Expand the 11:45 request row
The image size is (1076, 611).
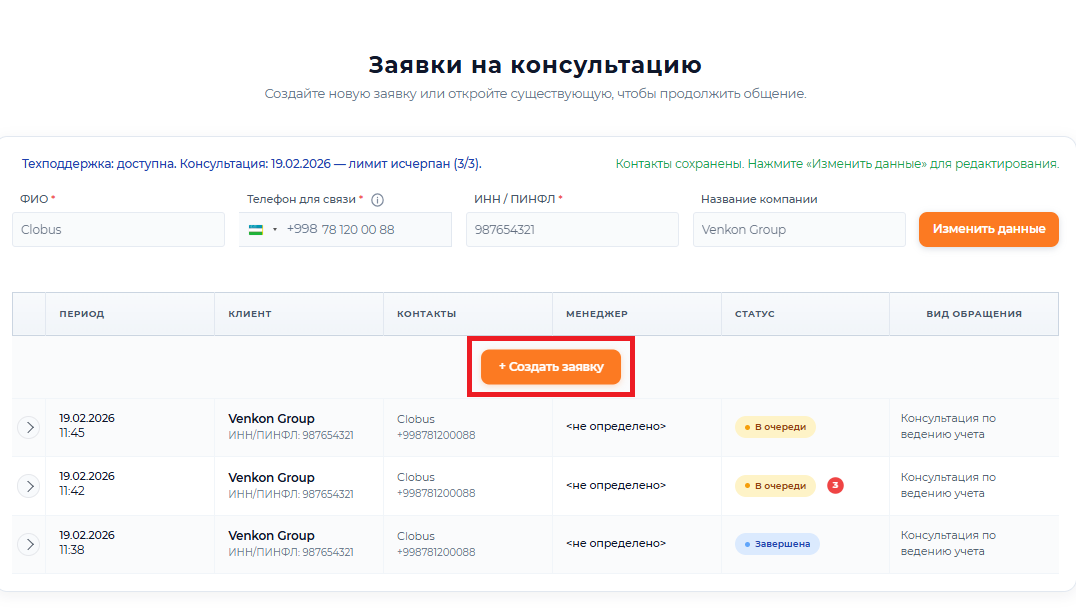click(30, 427)
